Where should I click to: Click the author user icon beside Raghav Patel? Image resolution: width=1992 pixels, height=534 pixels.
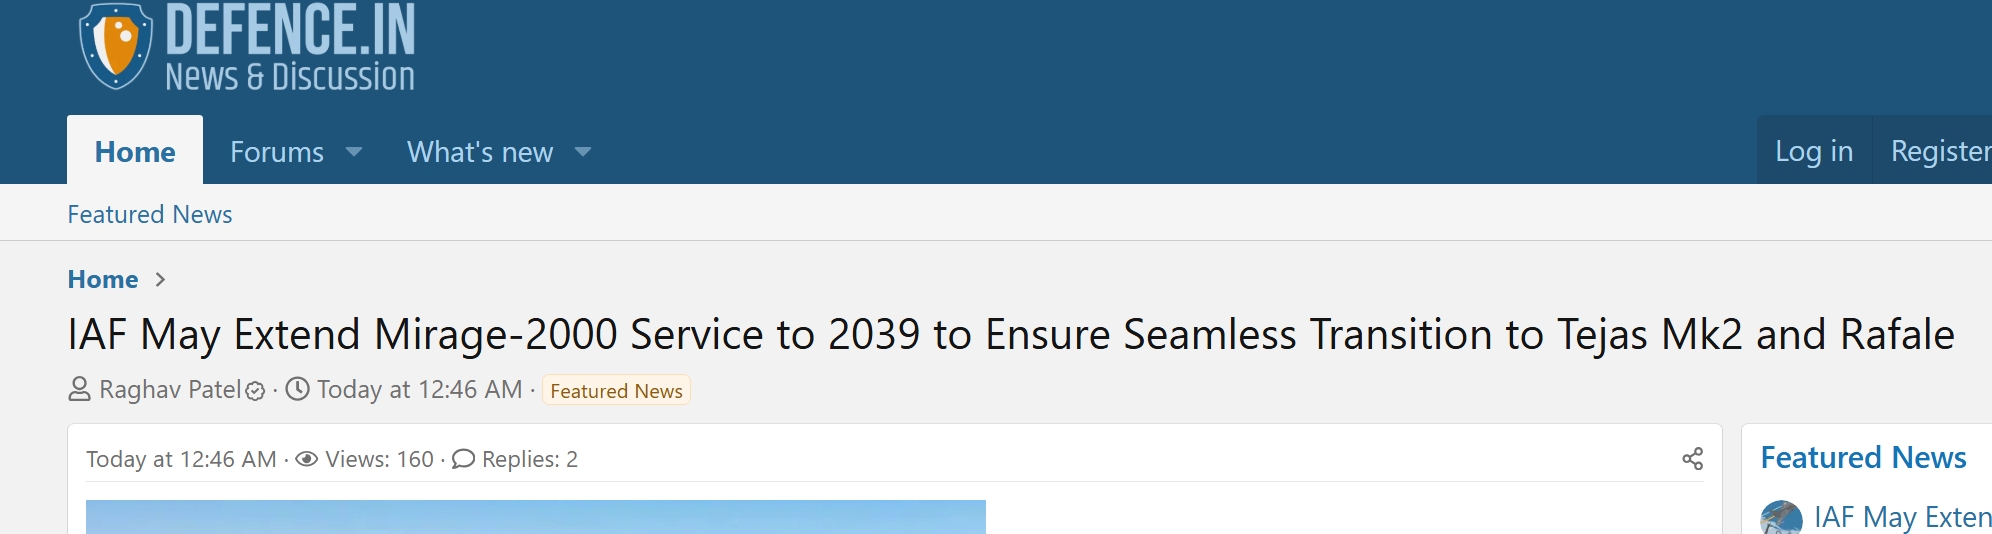(x=79, y=389)
